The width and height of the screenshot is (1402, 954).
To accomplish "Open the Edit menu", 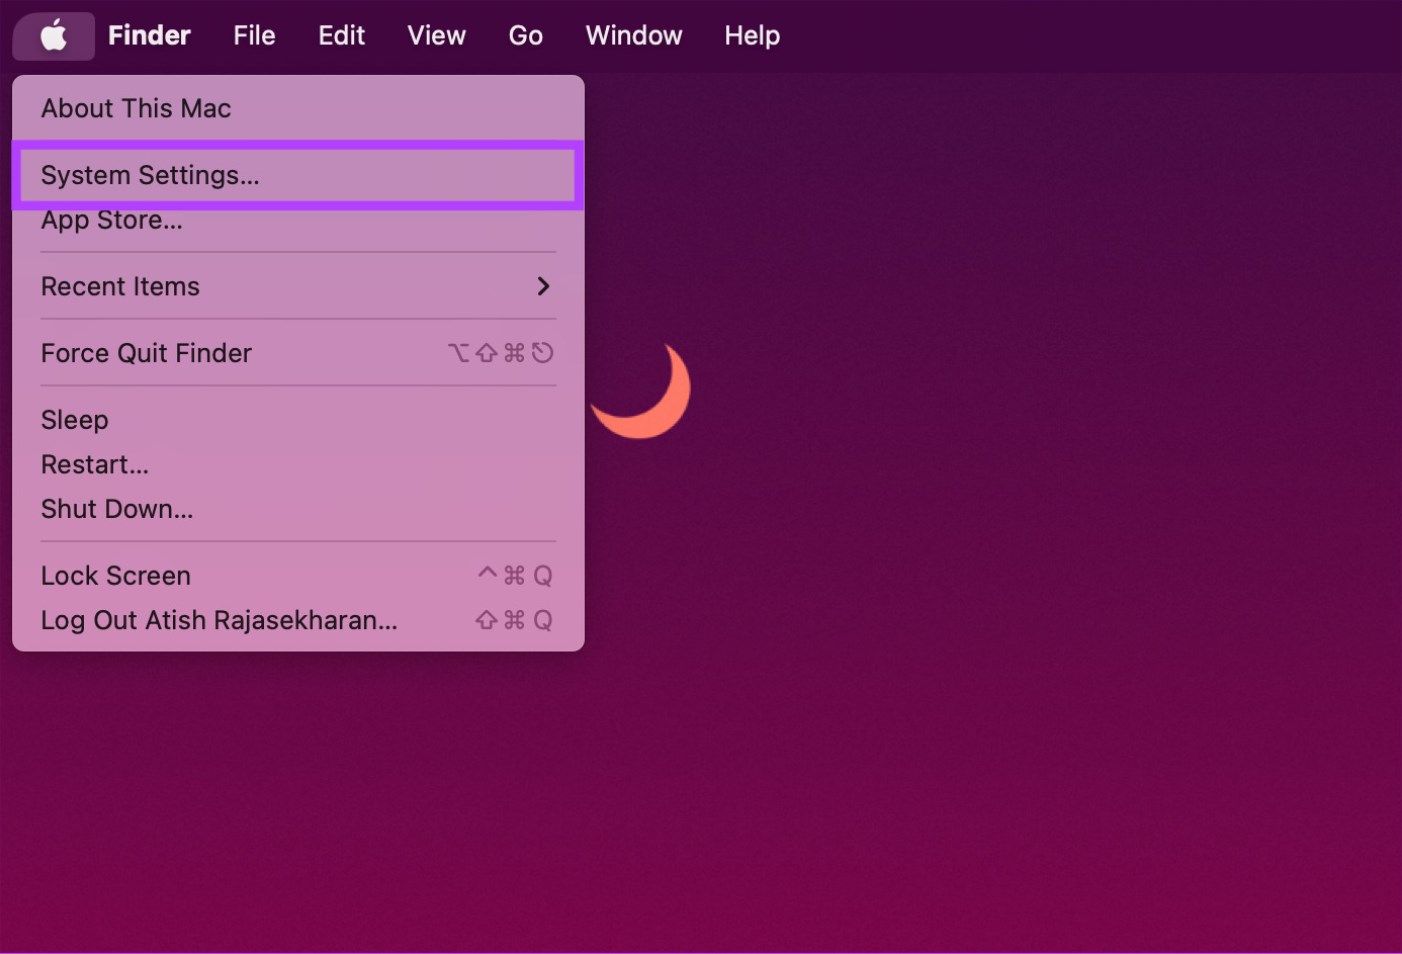I will (x=341, y=36).
